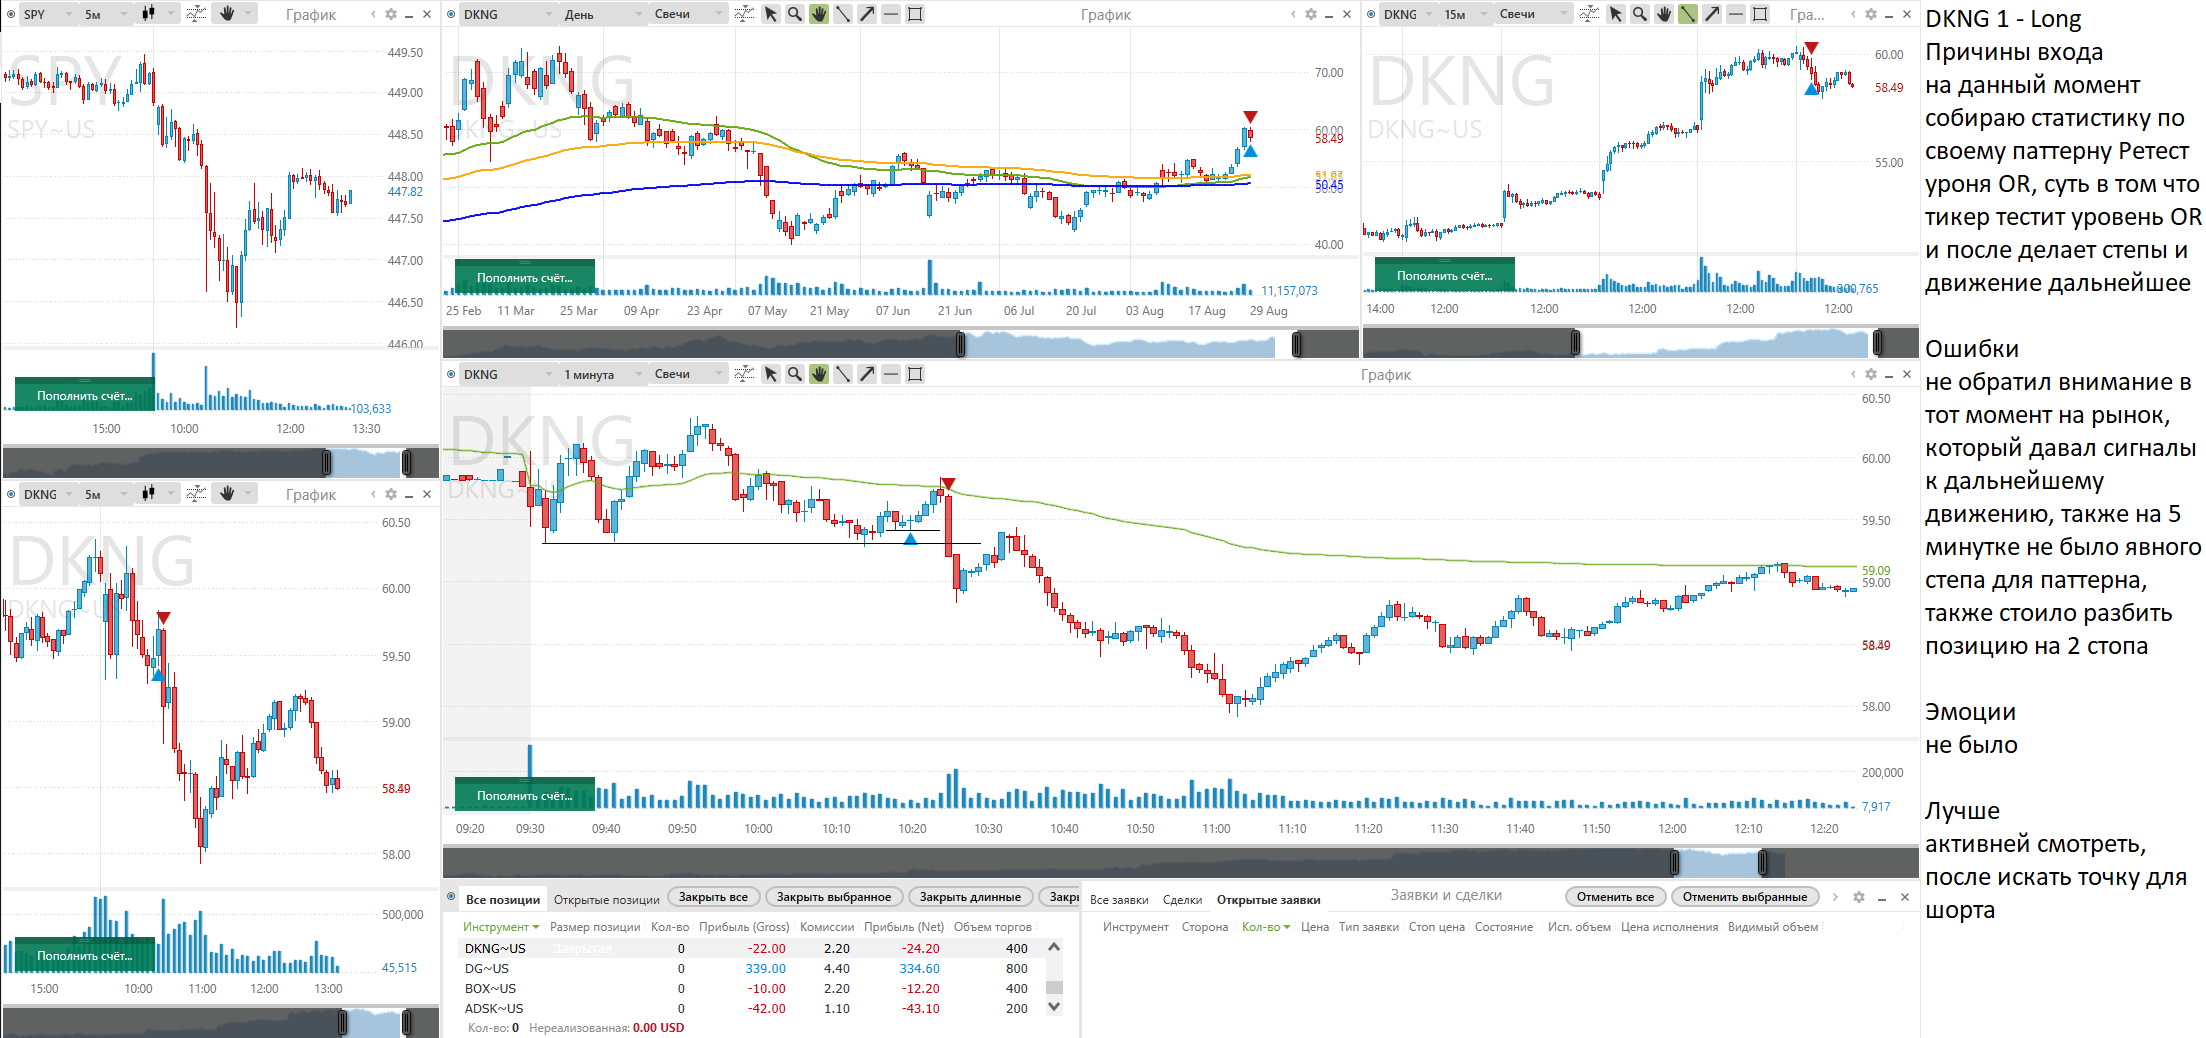The image size is (2206, 1038).
Task: Open candle style dropdown in SPY chart
Action: click(x=157, y=14)
